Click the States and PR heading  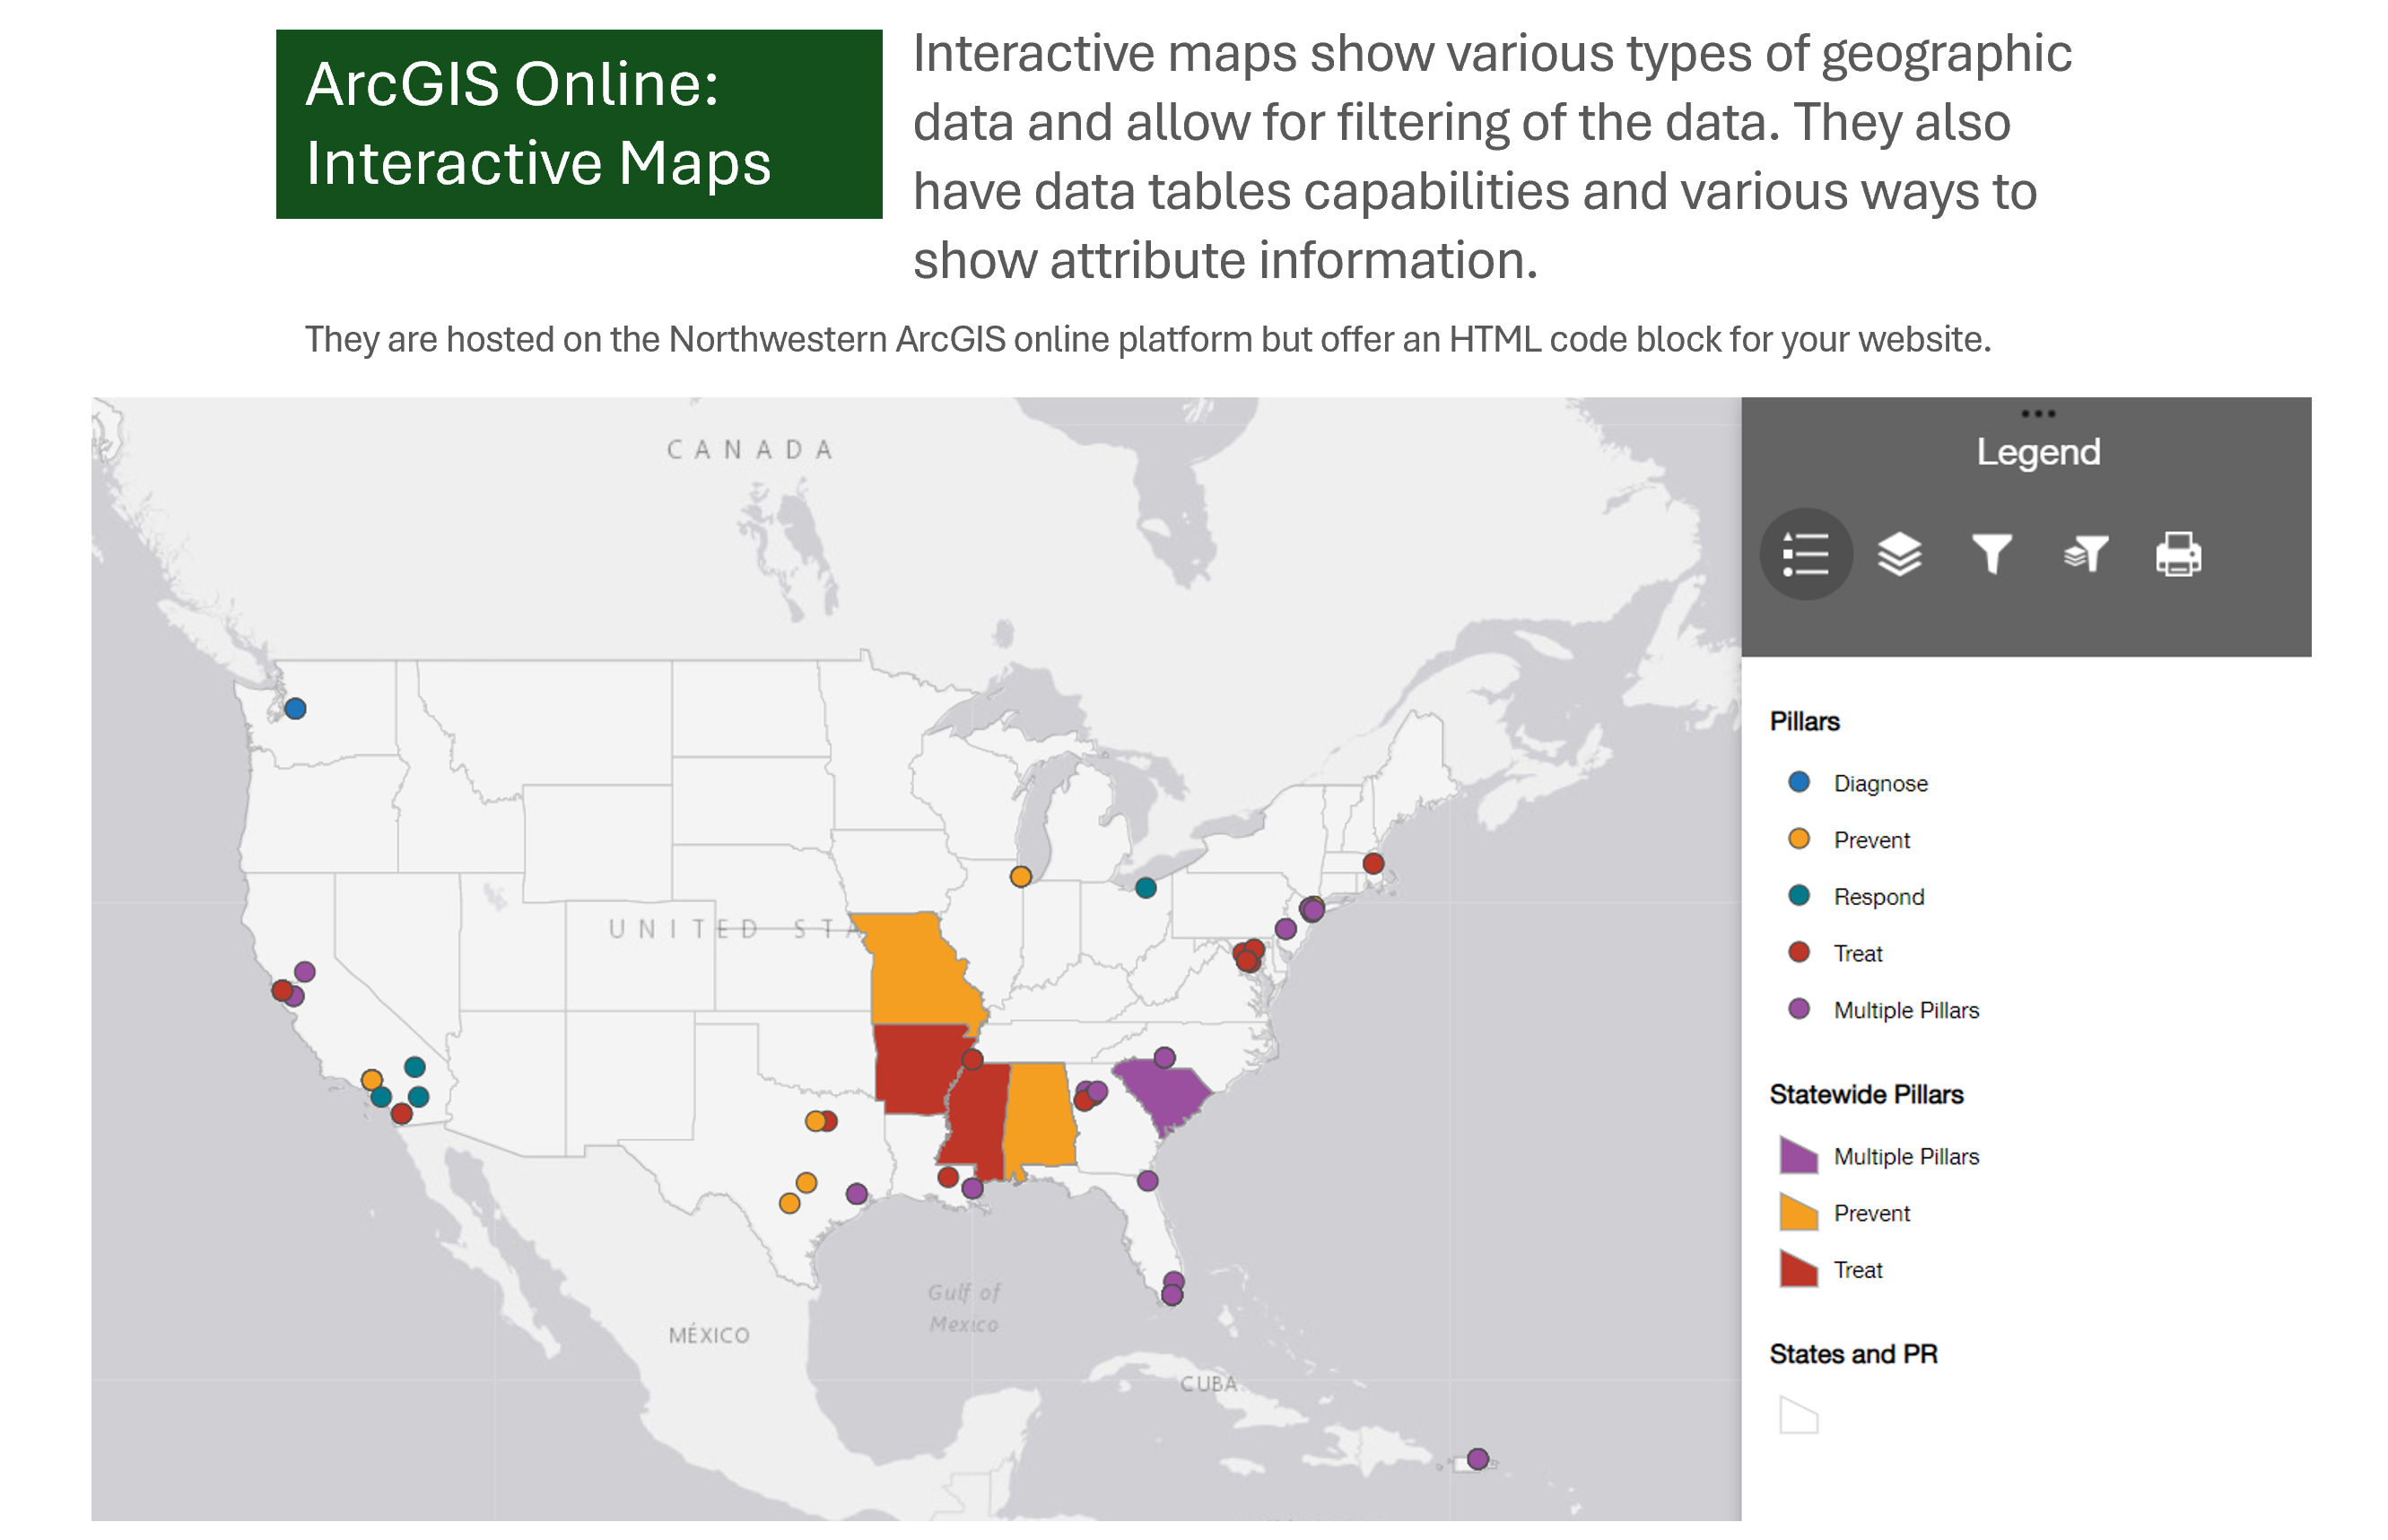(1853, 1354)
